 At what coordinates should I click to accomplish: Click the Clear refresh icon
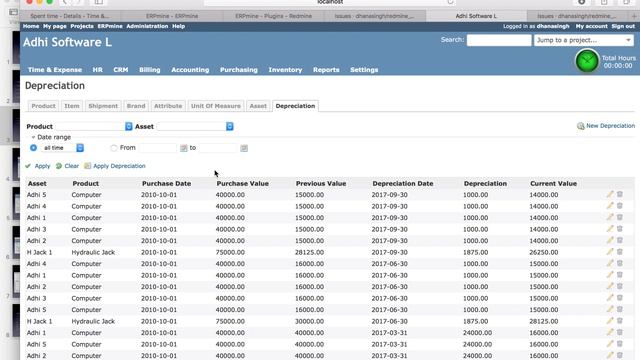tap(59, 166)
